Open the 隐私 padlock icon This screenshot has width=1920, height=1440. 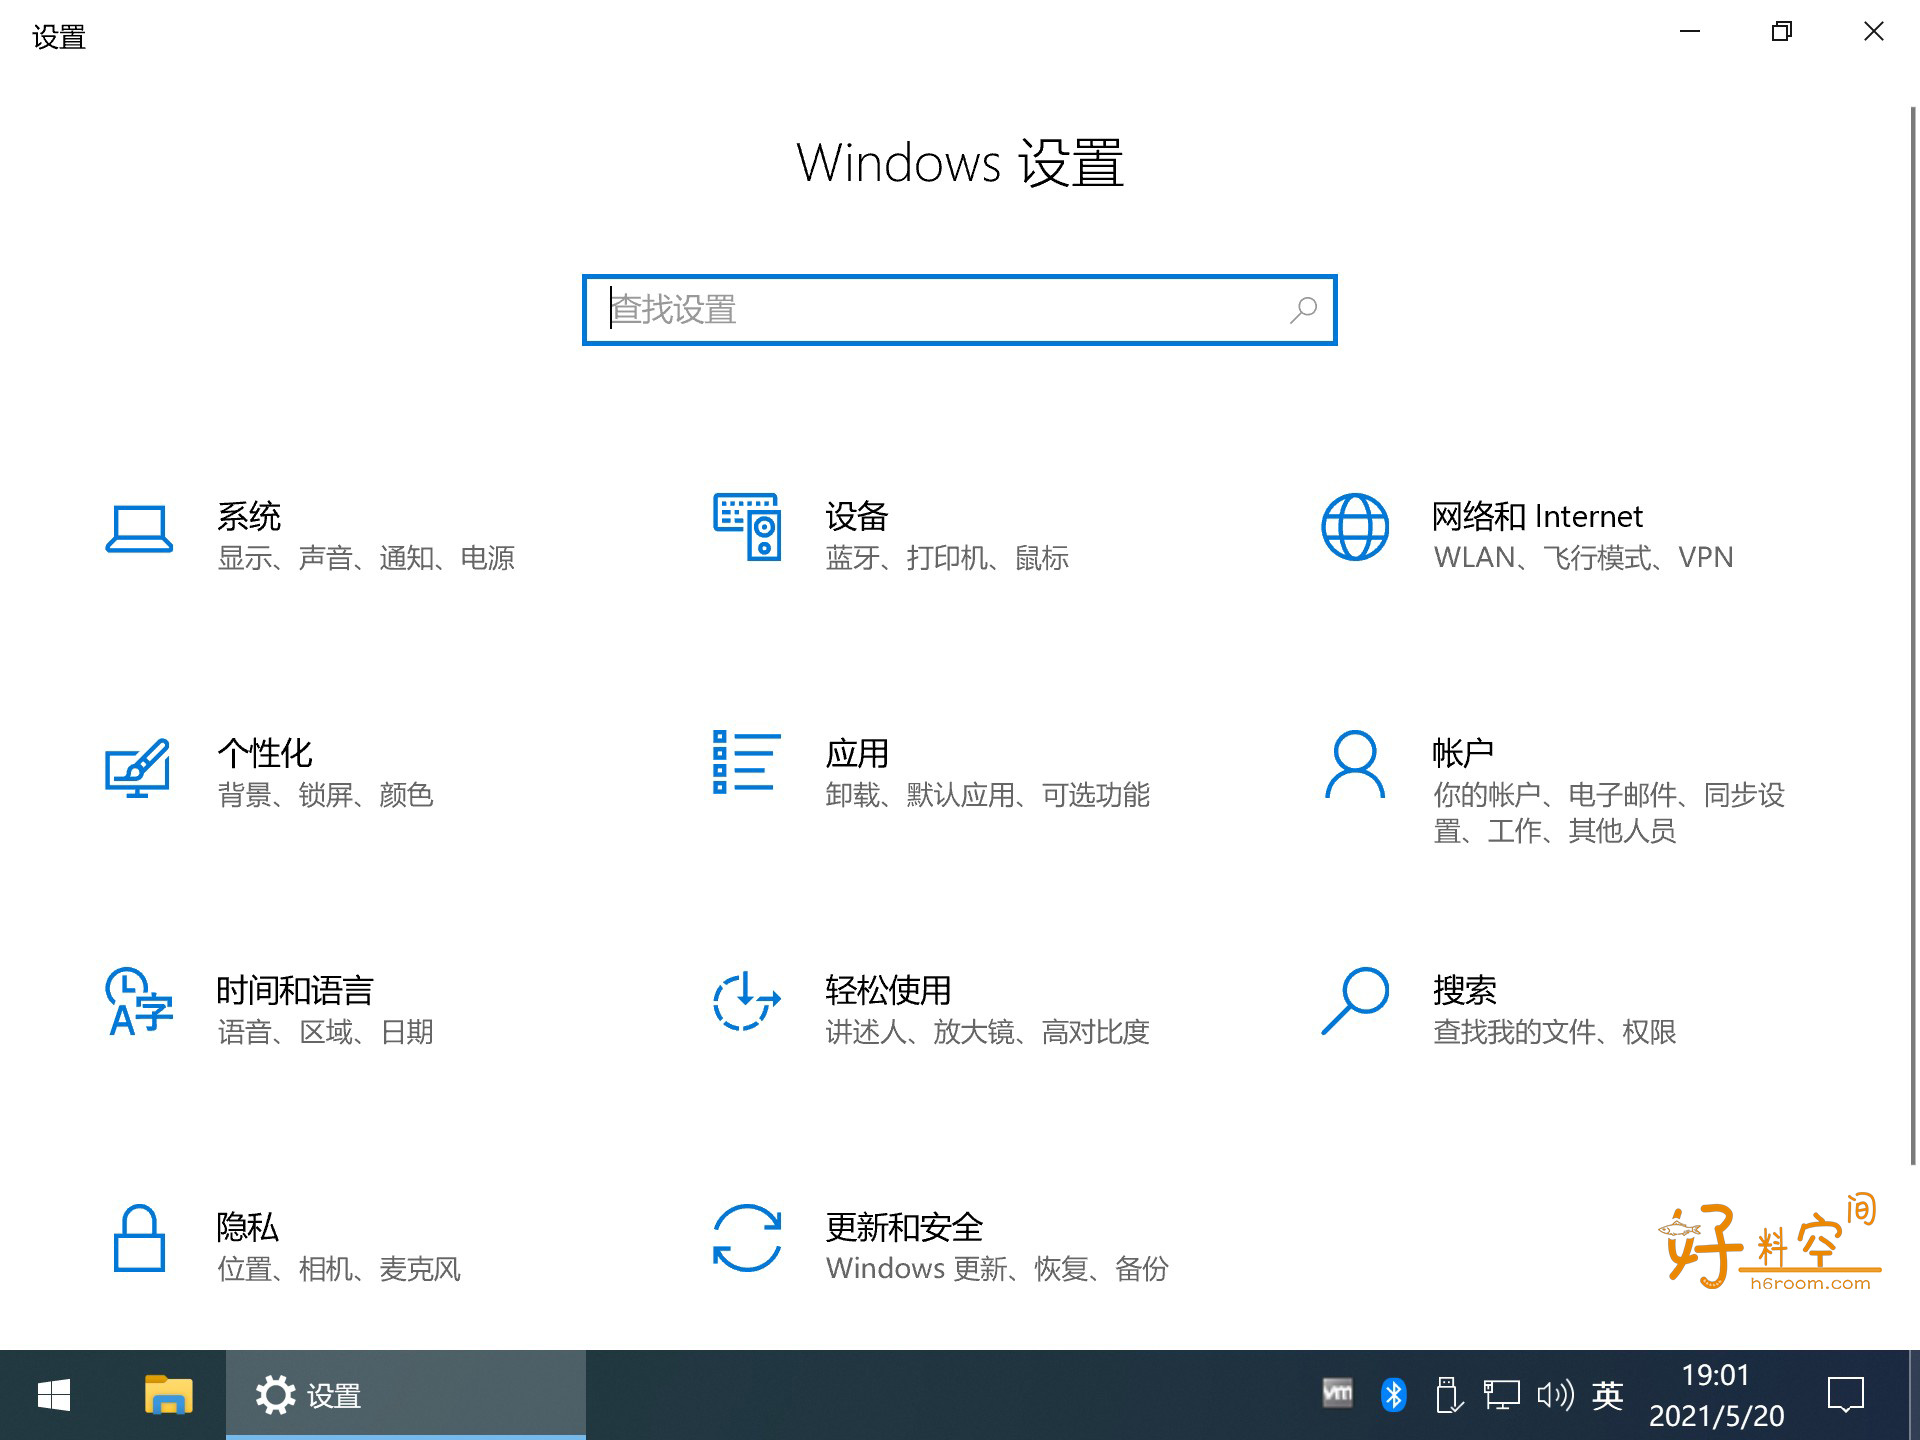[139, 1238]
